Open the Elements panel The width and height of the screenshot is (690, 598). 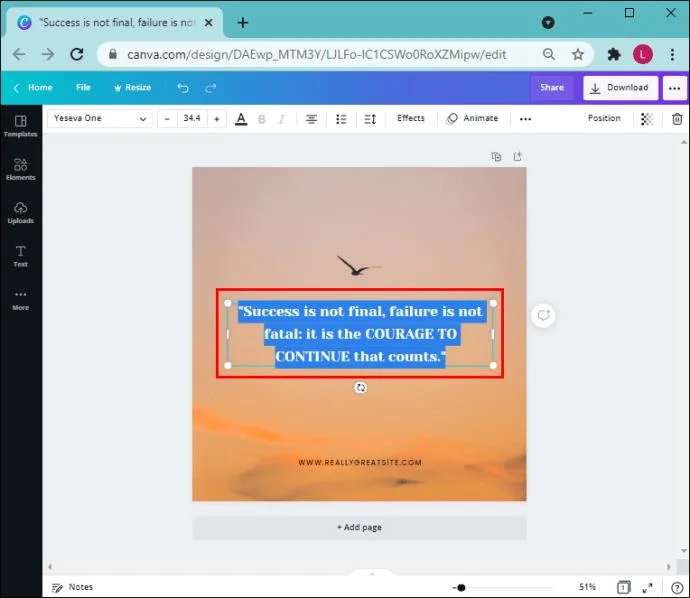[21, 169]
